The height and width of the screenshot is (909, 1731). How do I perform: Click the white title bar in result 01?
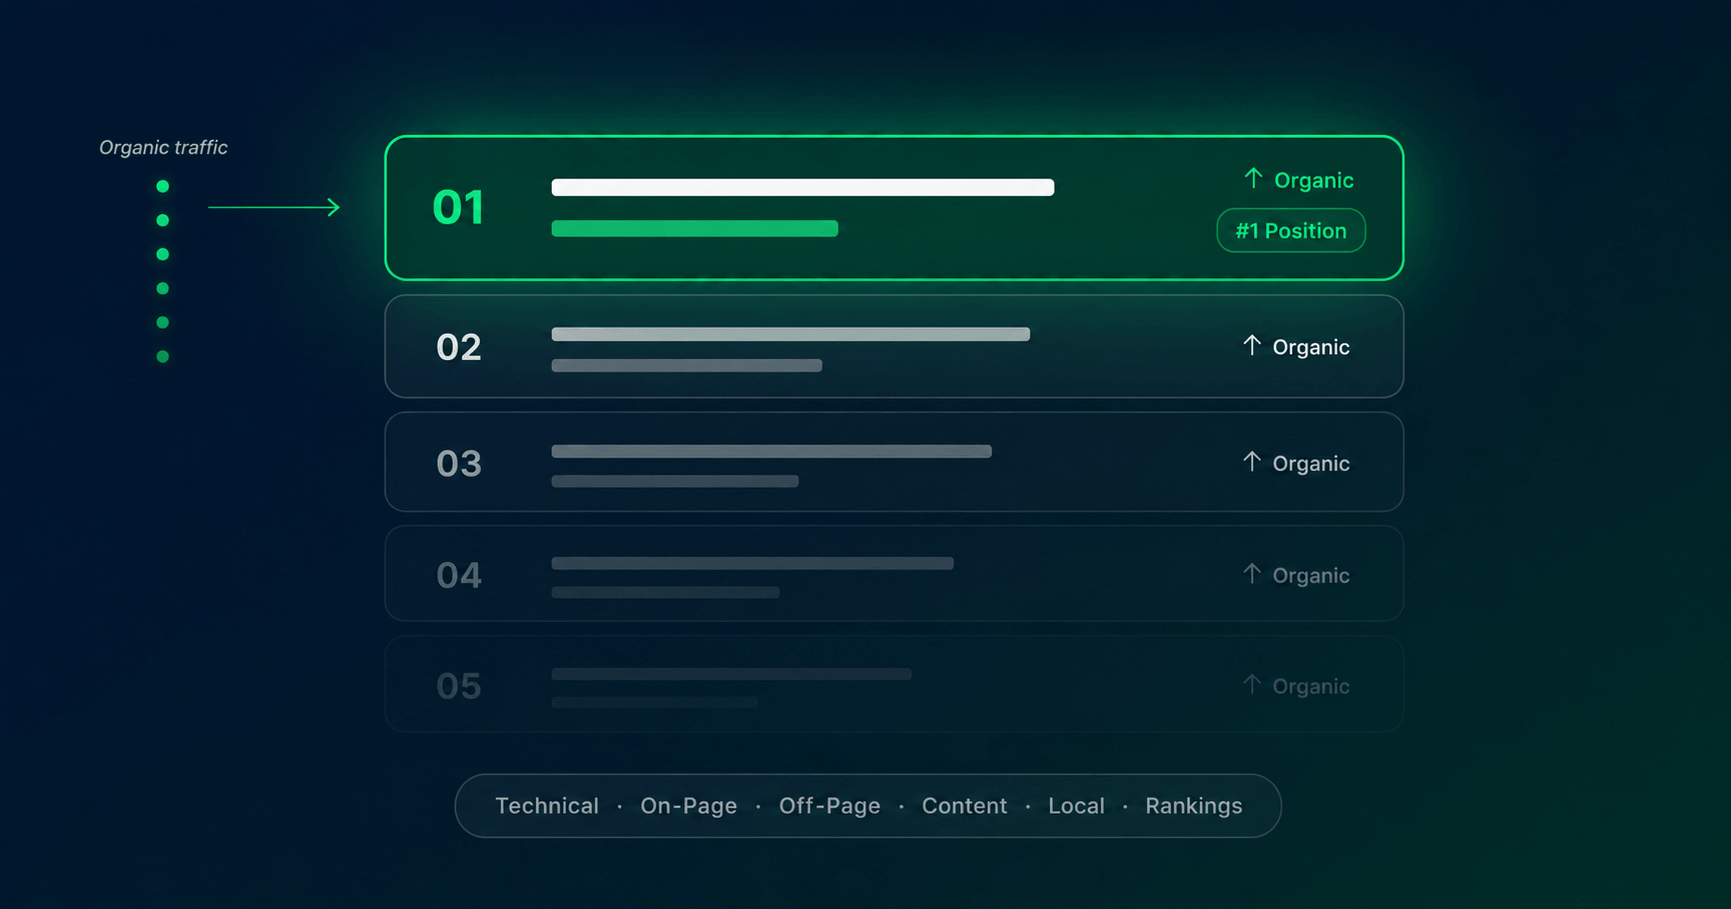point(803,187)
